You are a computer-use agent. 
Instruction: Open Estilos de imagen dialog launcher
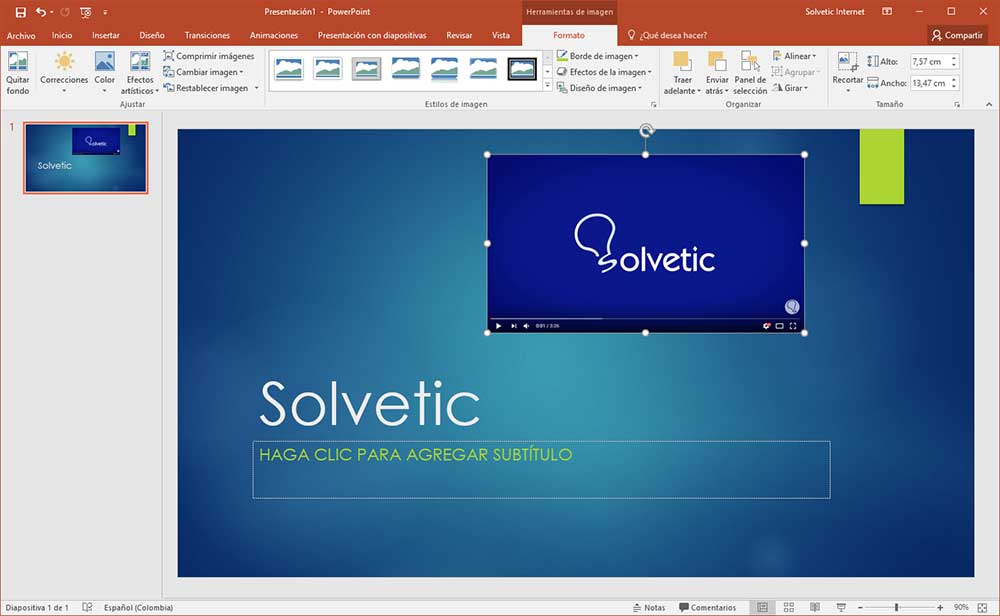pos(653,105)
